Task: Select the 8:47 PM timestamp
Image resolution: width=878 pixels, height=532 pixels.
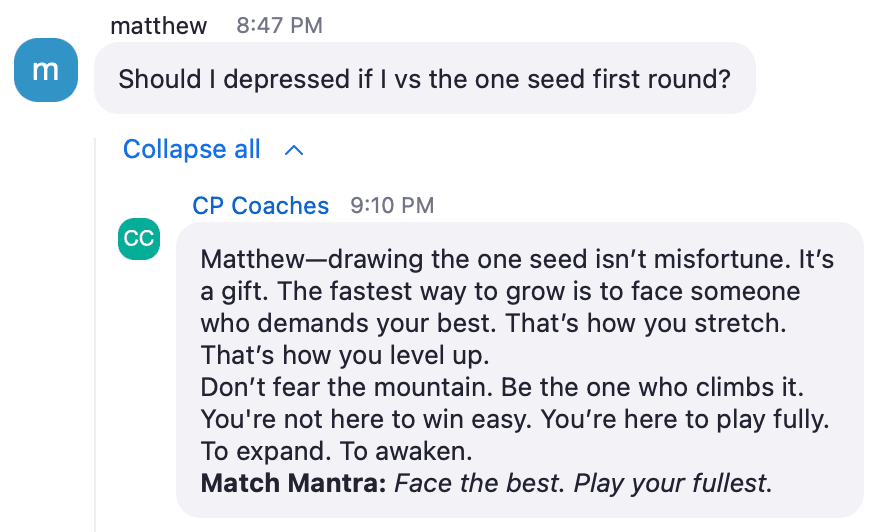Action: 279,25
